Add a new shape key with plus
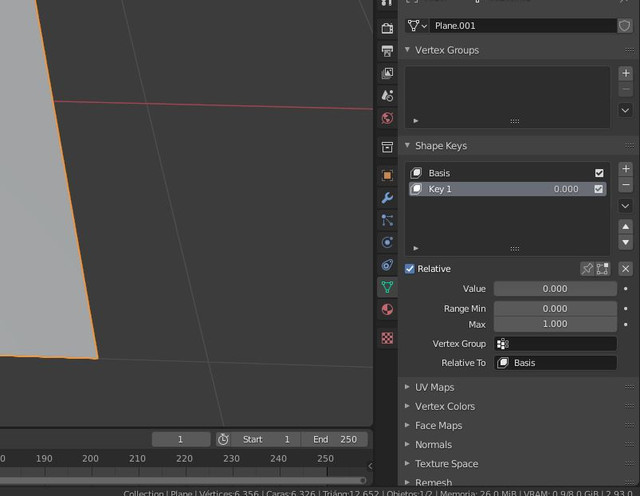The image size is (640, 496). click(625, 169)
